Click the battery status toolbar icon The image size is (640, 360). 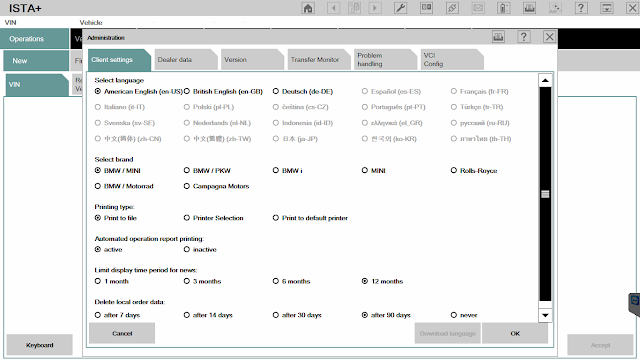[503, 8]
